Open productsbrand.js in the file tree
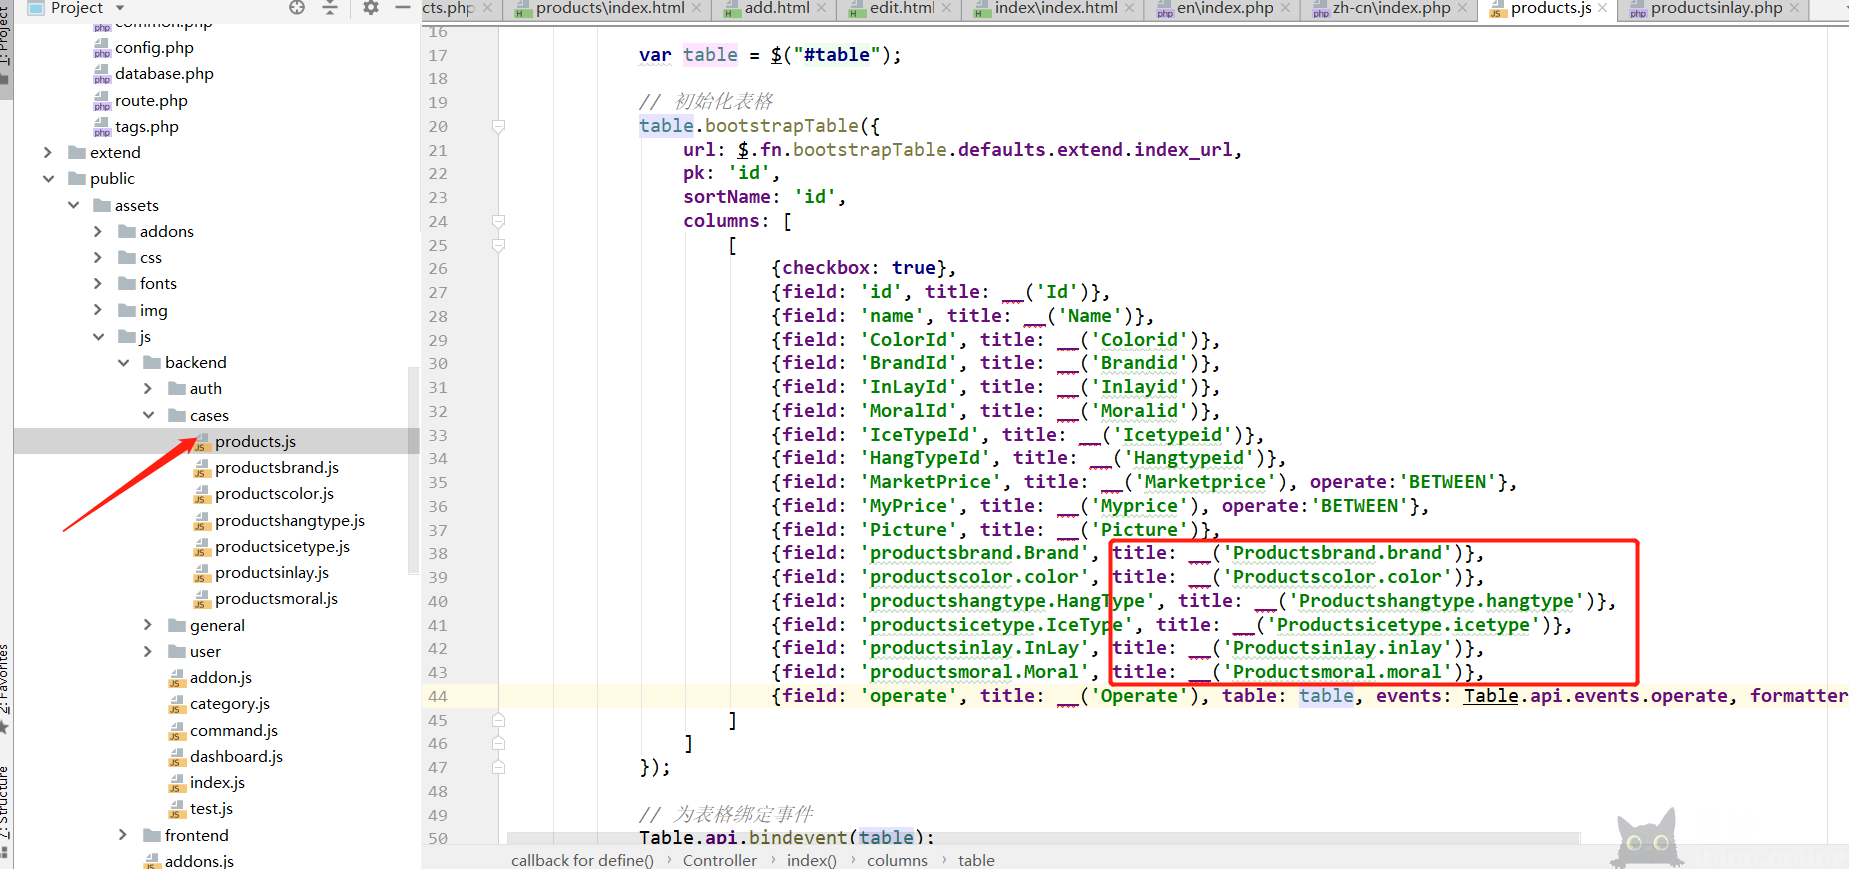 pyautogui.click(x=276, y=467)
